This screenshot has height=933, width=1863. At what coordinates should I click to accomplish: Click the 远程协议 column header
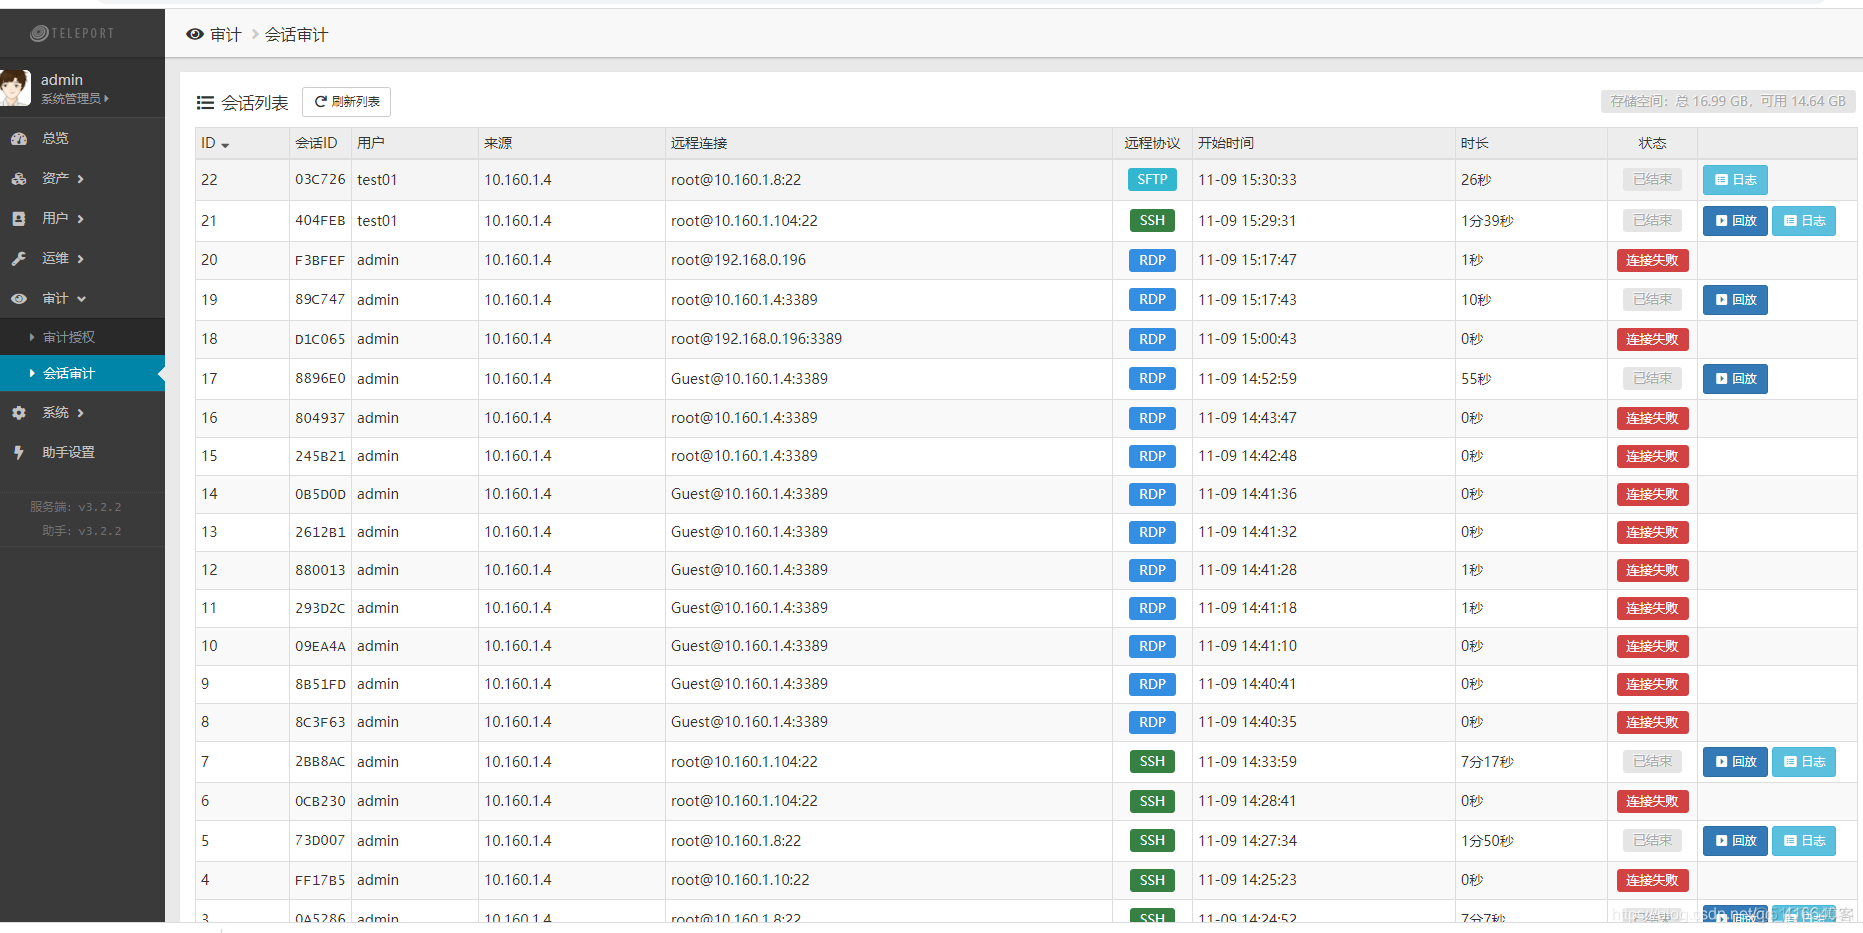(1152, 143)
